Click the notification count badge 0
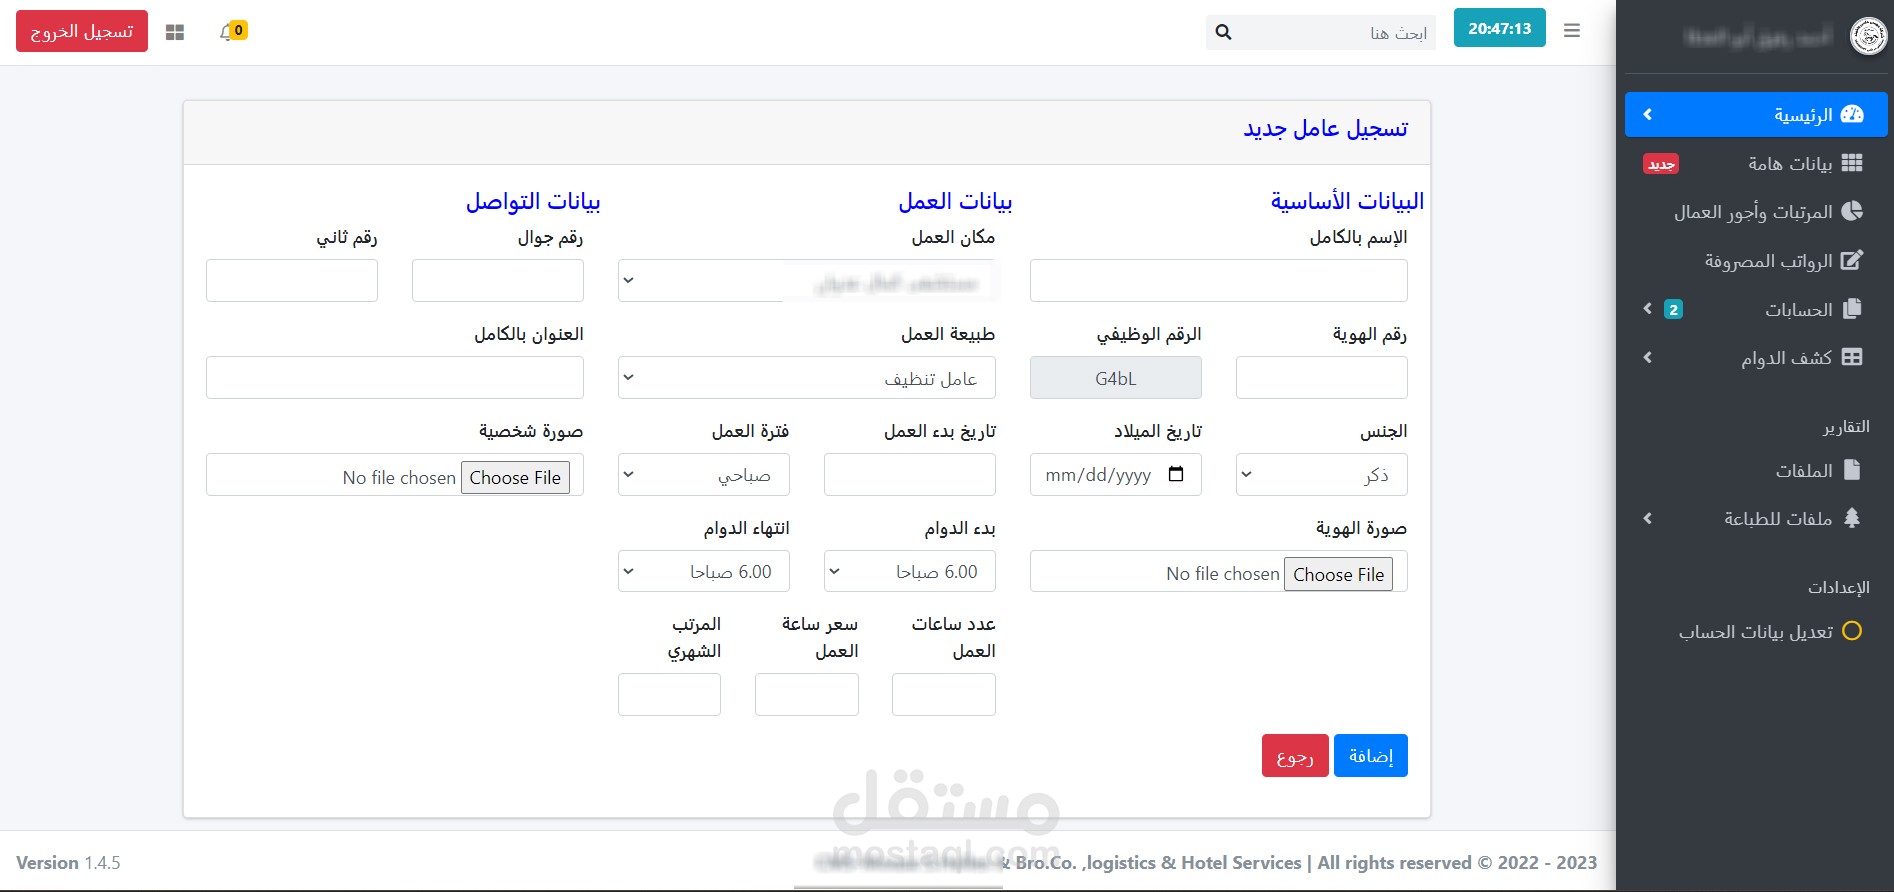 238,30
